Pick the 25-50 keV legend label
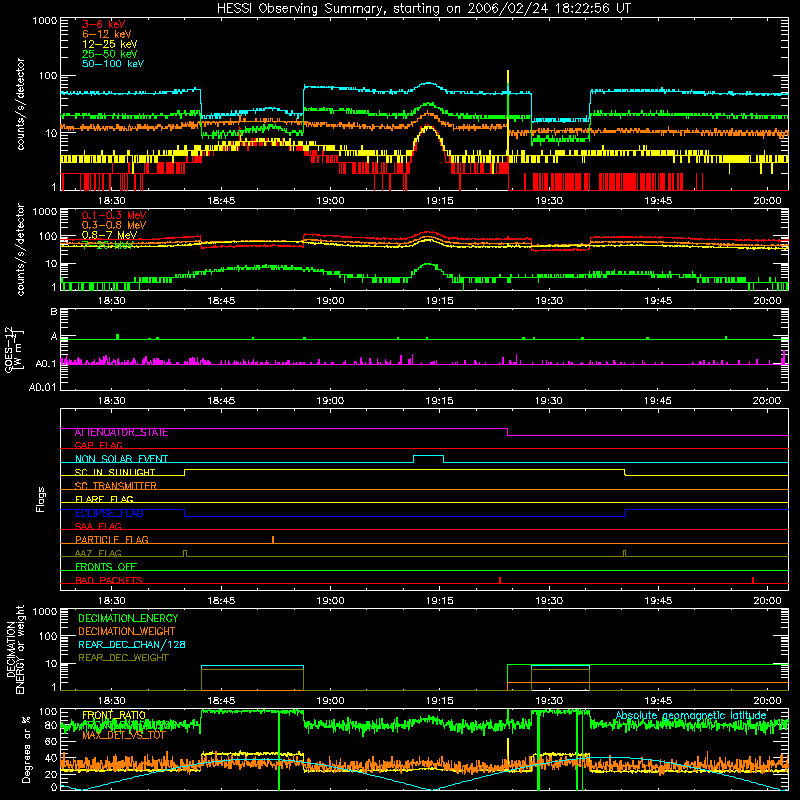The image size is (800, 800). (x=109, y=54)
